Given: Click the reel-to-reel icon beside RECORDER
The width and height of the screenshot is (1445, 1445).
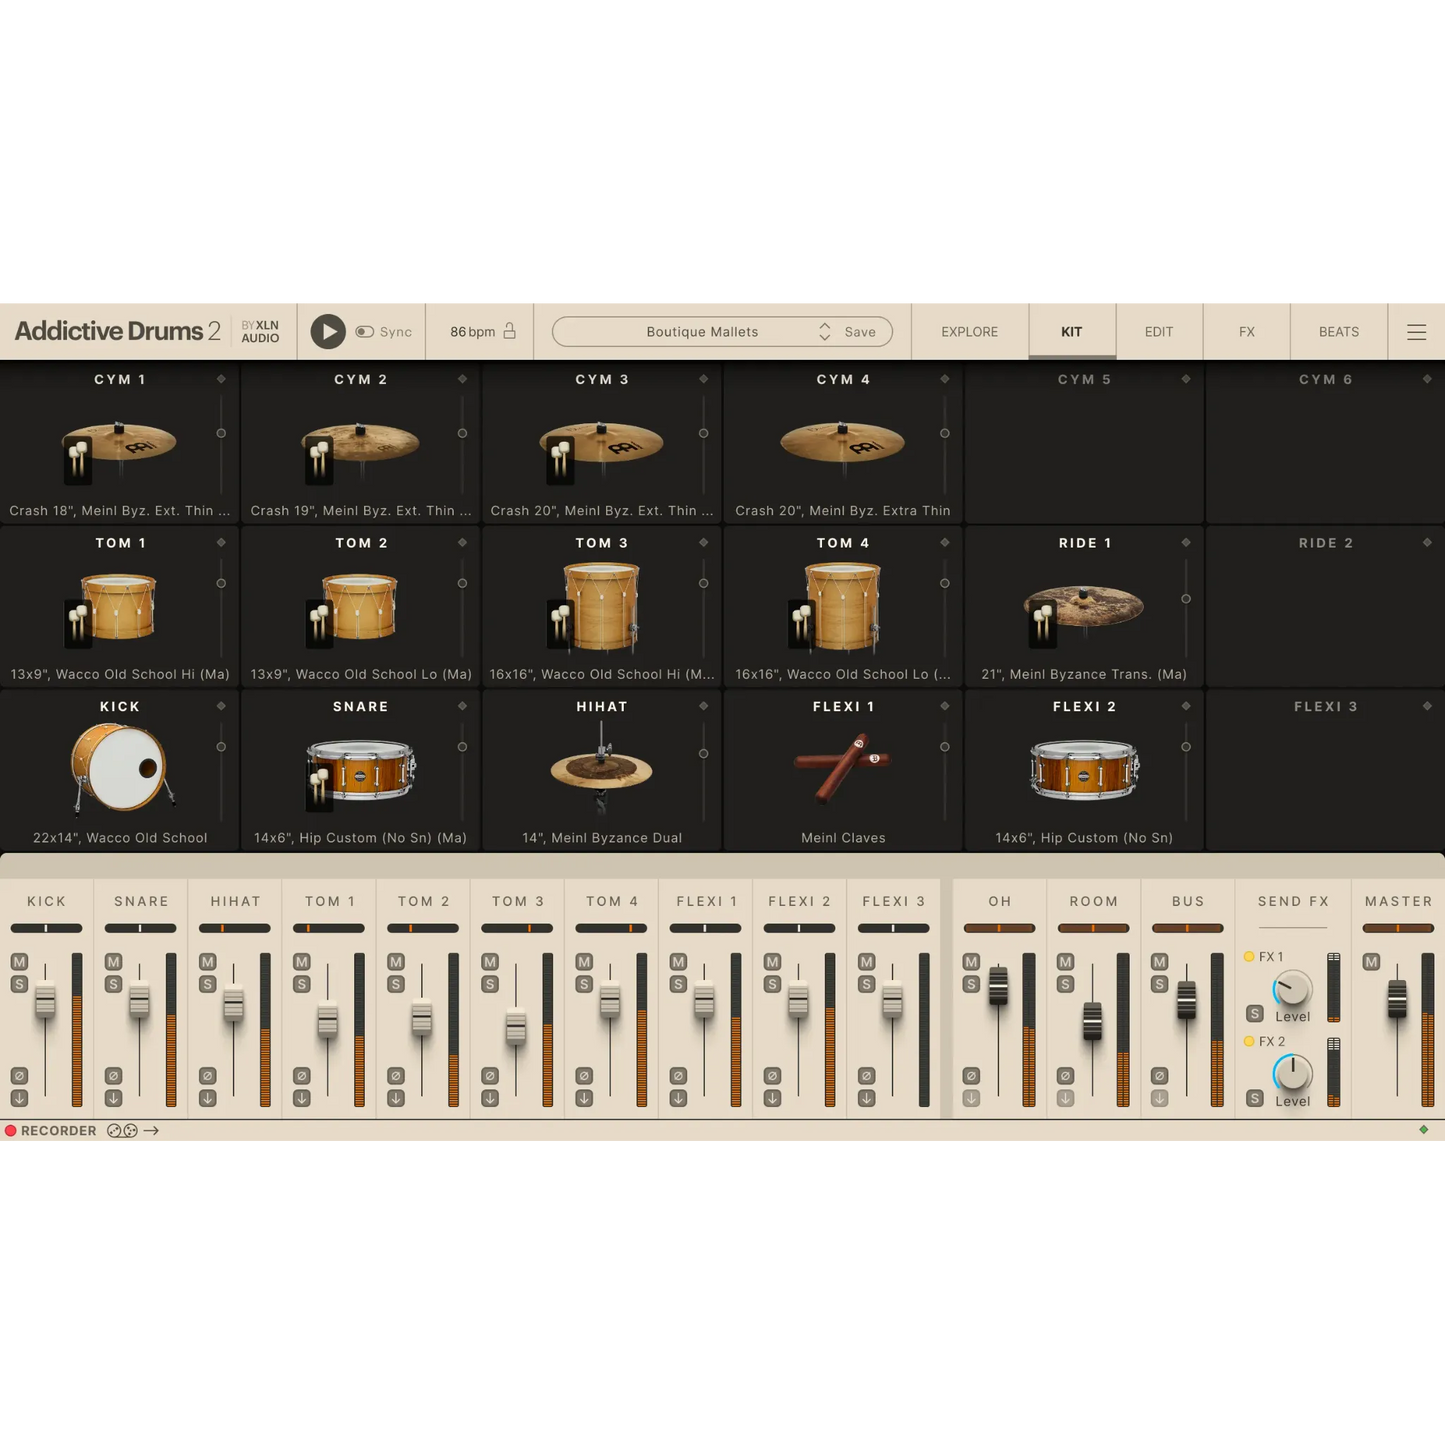Looking at the screenshot, I should tap(121, 1130).
